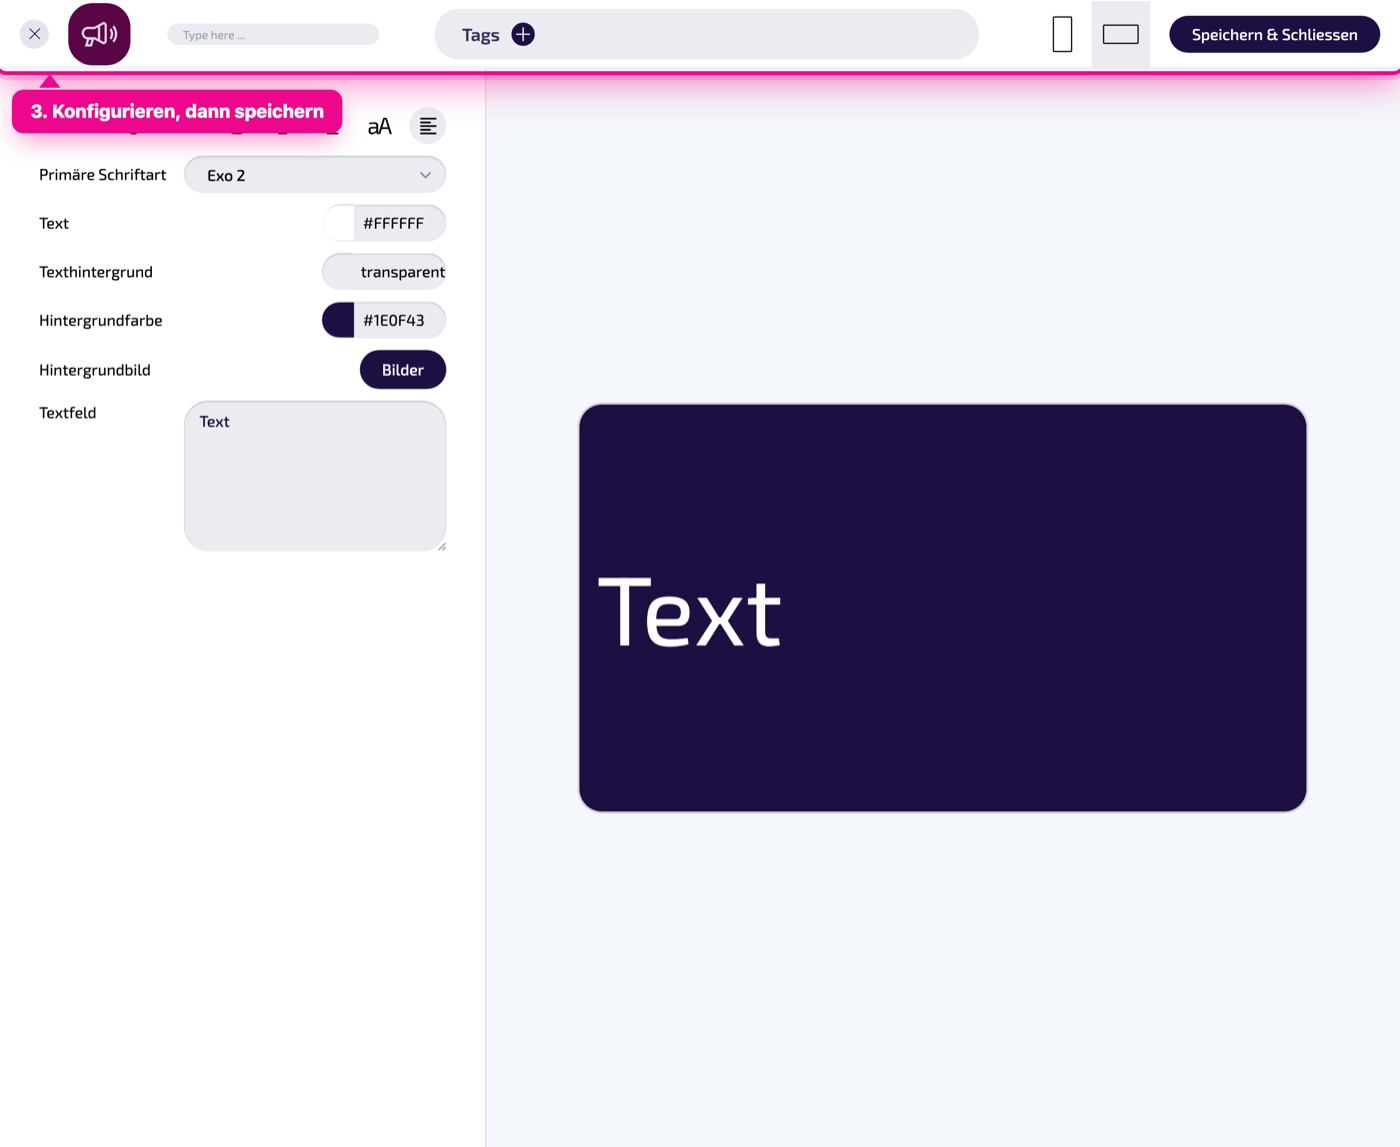Click inside the Textfeld text area
The width and height of the screenshot is (1400, 1147).
point(315,476)
